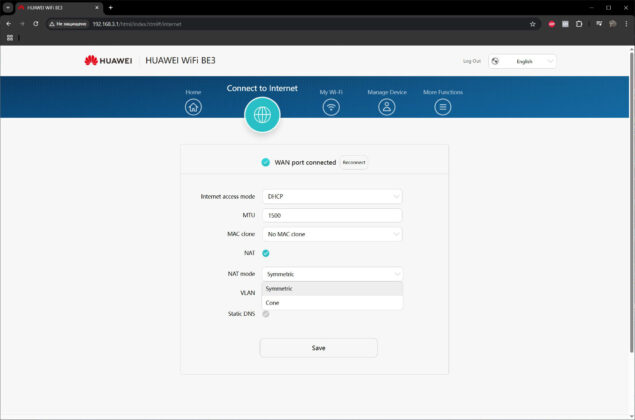The width and height of the screenshot is (635, 420).
Task: Enable the Static DNS toggle
Action: [266, 314]
